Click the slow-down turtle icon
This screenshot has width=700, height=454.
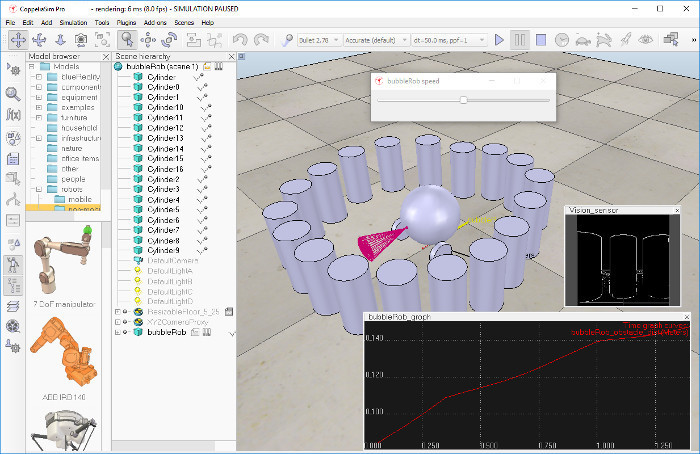click(583, 41)
